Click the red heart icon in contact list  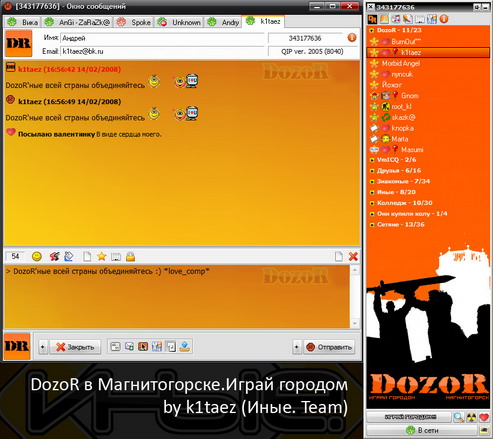pyautogui.click(x=484, y=417)
